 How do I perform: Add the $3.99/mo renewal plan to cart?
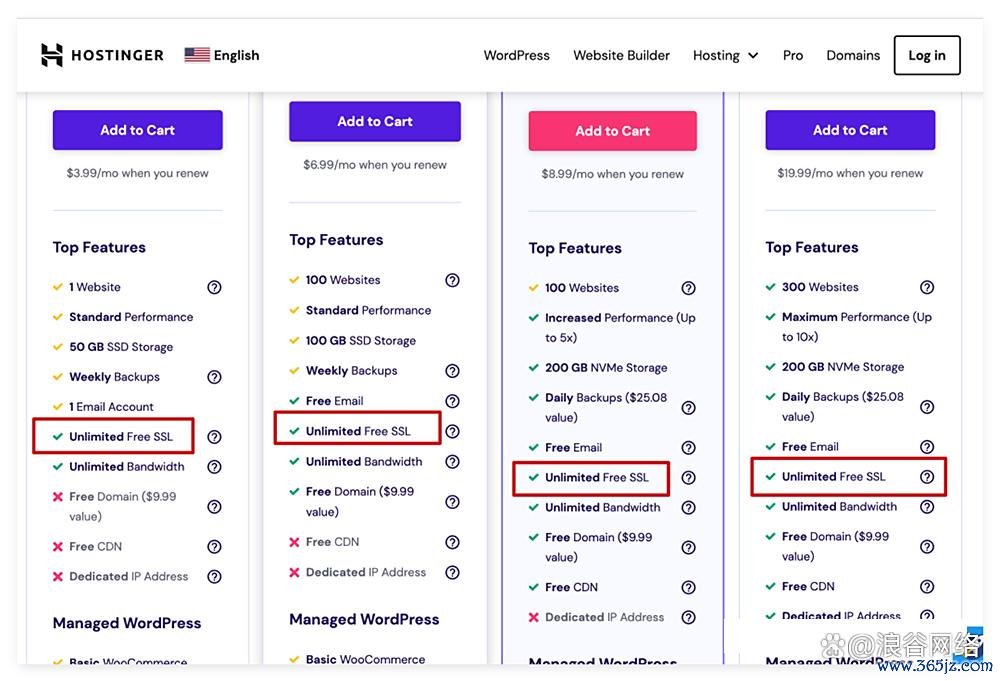click(x=138, y=130)
